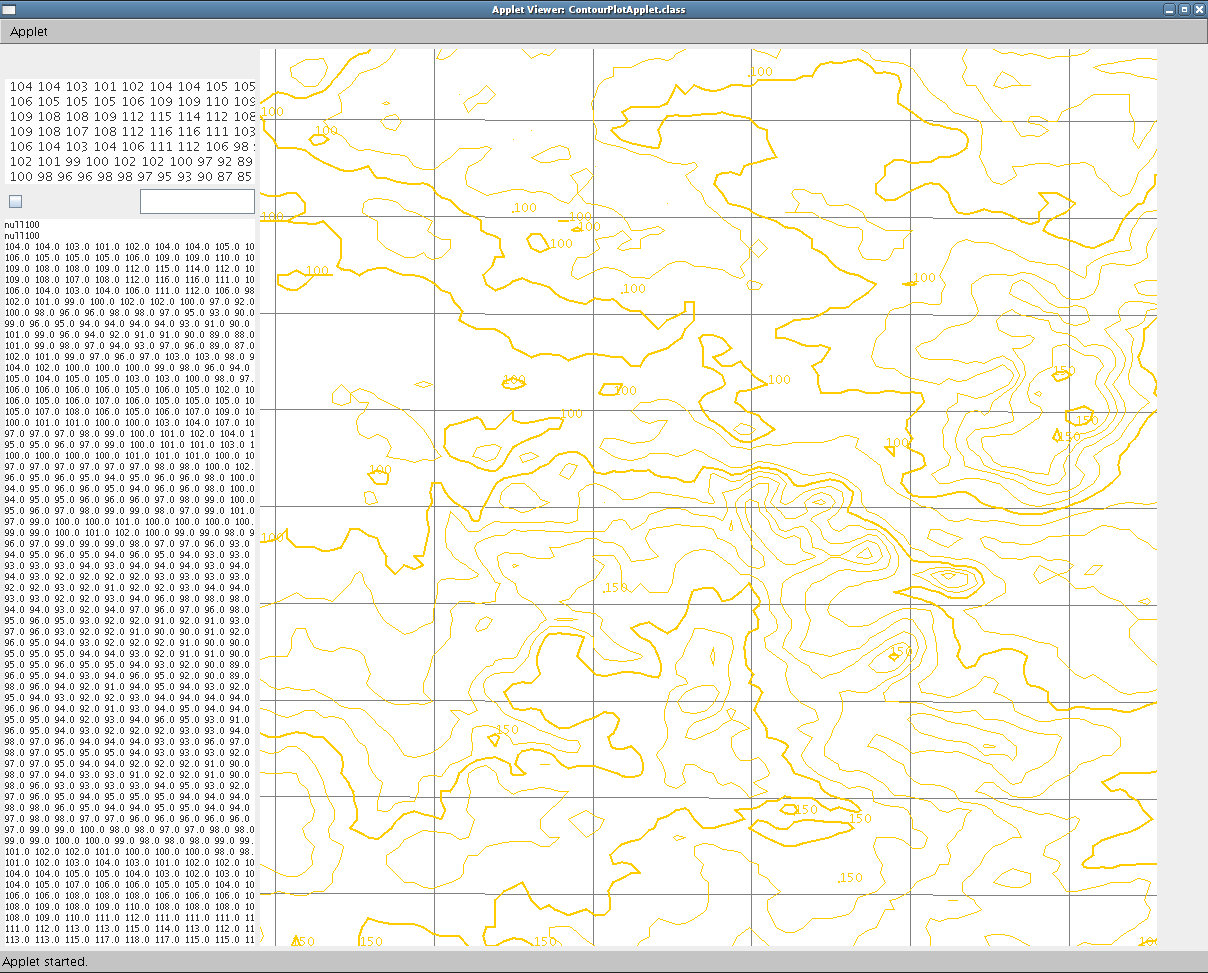This screenshot has width=1208, height=973.
Task: Click data row starting "104 104 103 101"
Action: (x=130, y=87)
